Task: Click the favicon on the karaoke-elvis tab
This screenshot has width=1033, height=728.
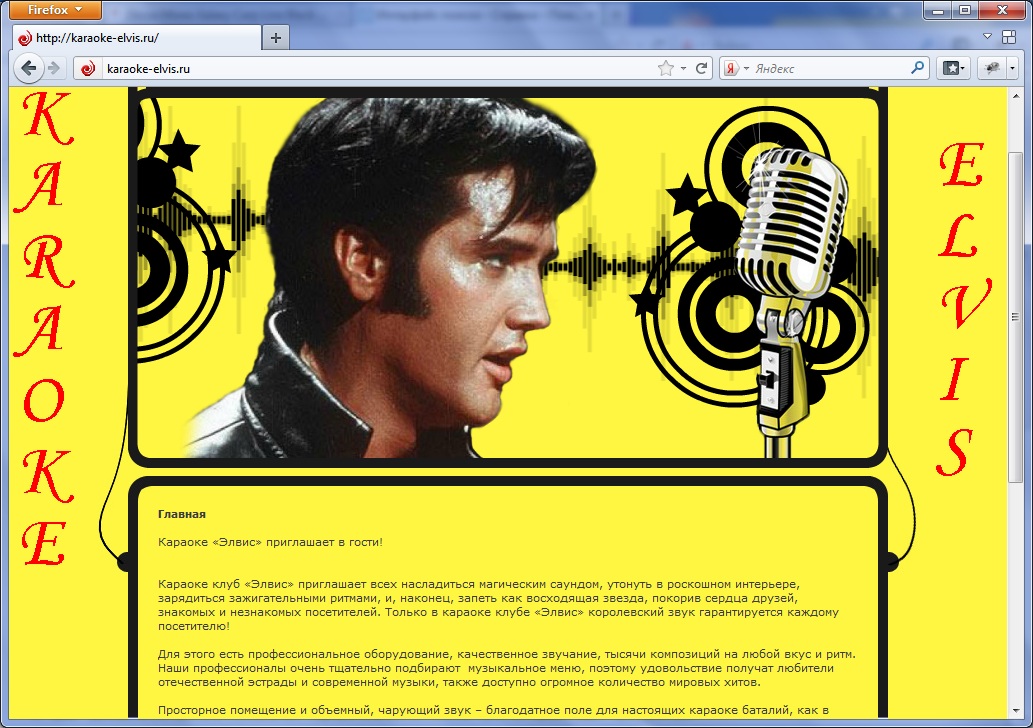Action: pyautogui.click(x=25, y=38)
